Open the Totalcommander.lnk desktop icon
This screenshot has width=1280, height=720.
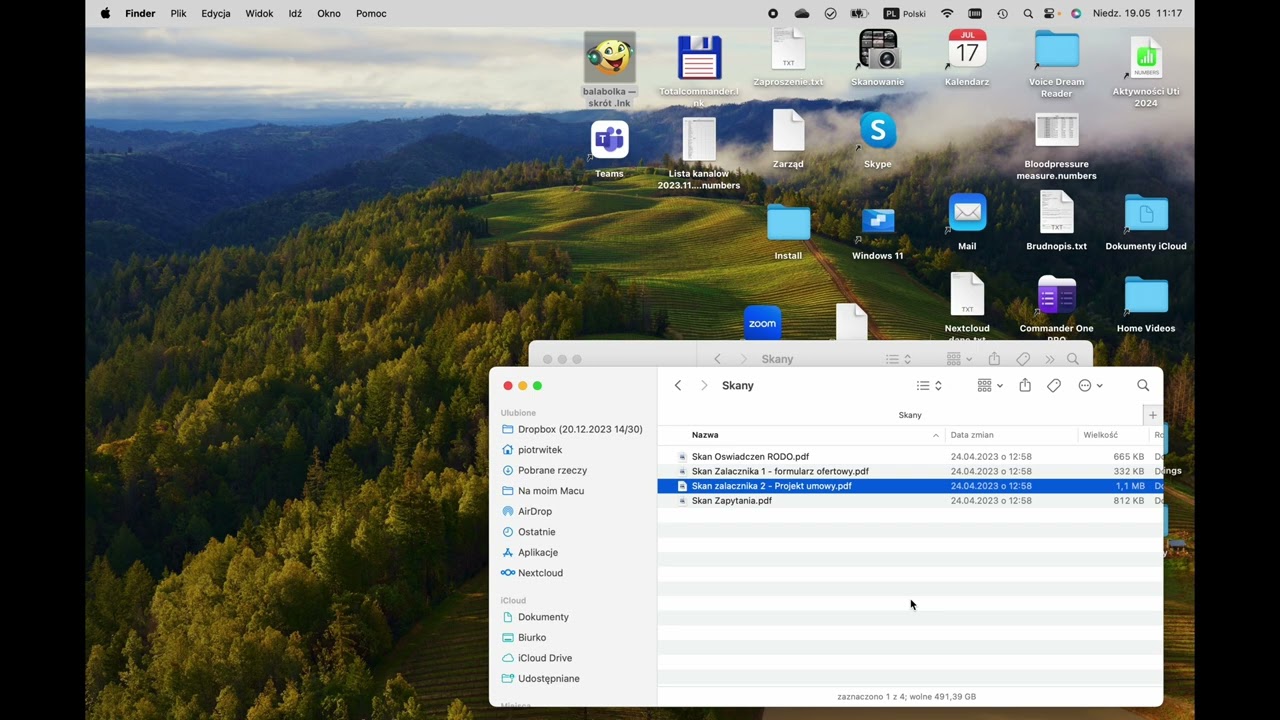699,58
